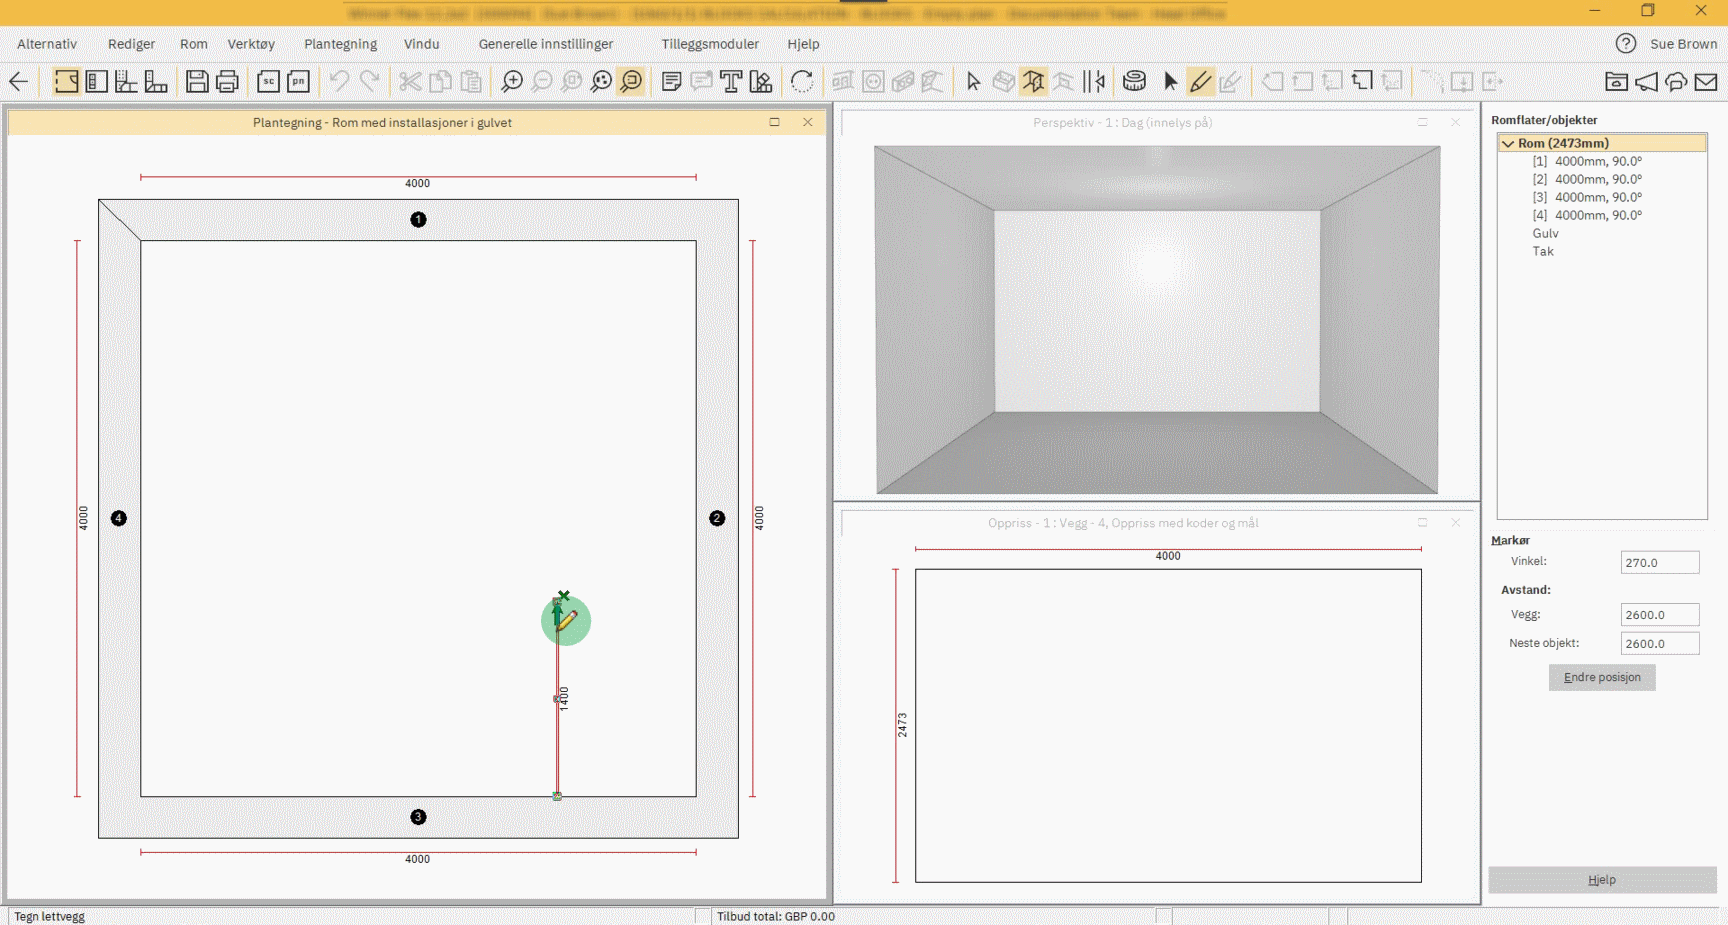The height and width of the screenshot is (925, 1728).
Task: Click the back arrow in the toolbar
Action: pos(18,82)
